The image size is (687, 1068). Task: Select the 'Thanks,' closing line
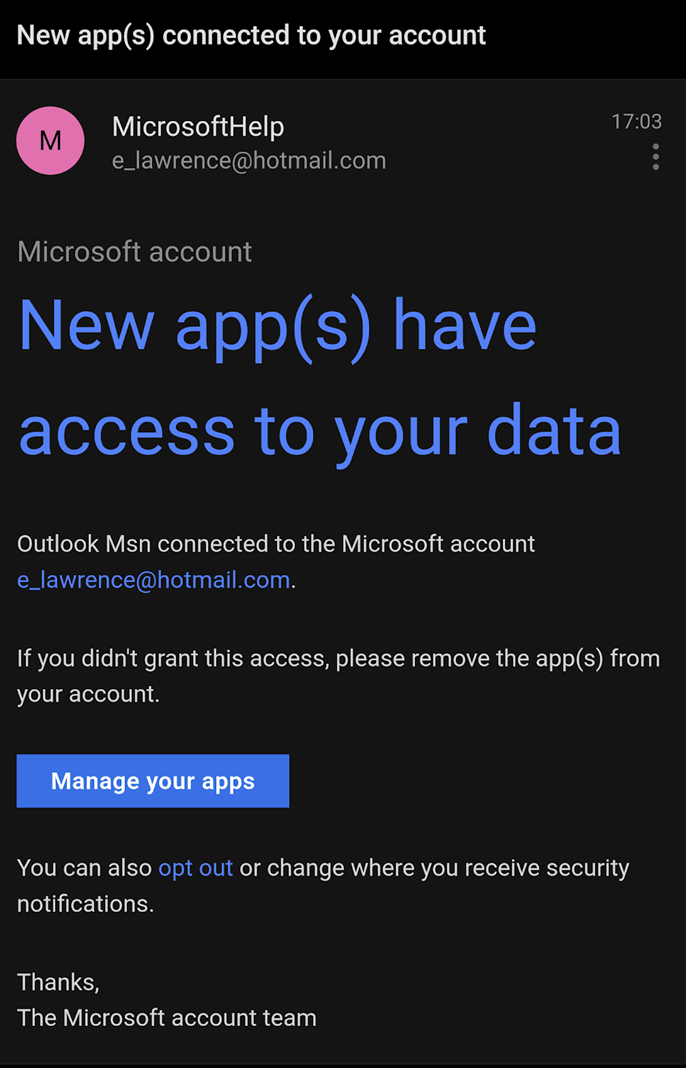58,982
